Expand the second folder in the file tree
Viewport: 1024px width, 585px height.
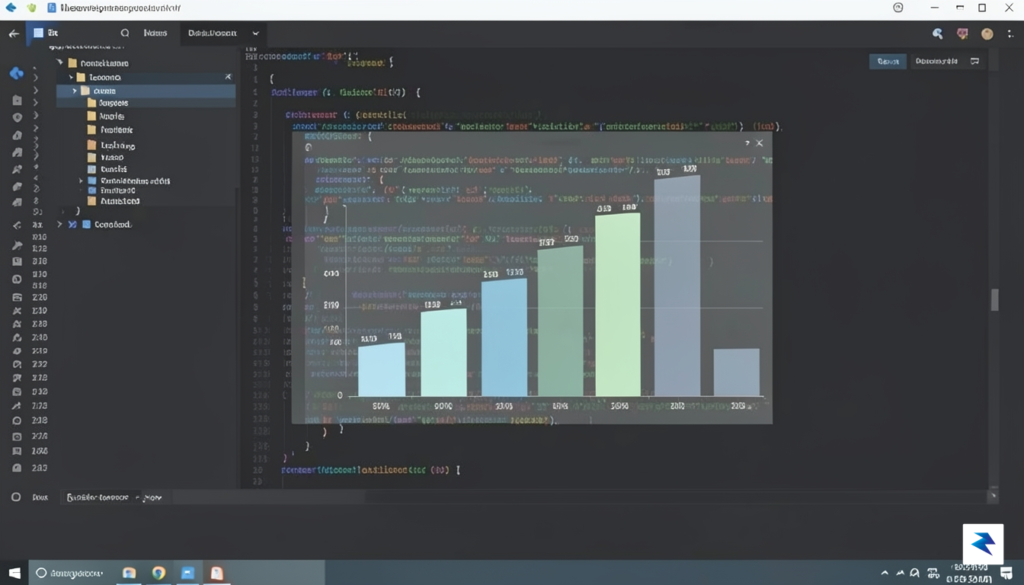coord(71,77)
